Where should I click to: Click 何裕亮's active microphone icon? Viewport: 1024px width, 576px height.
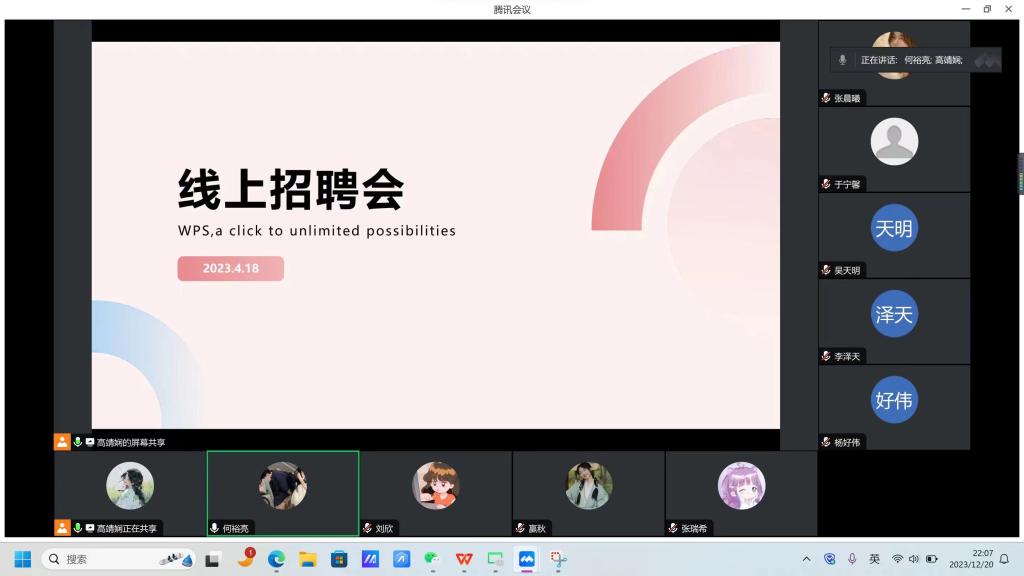214,528
